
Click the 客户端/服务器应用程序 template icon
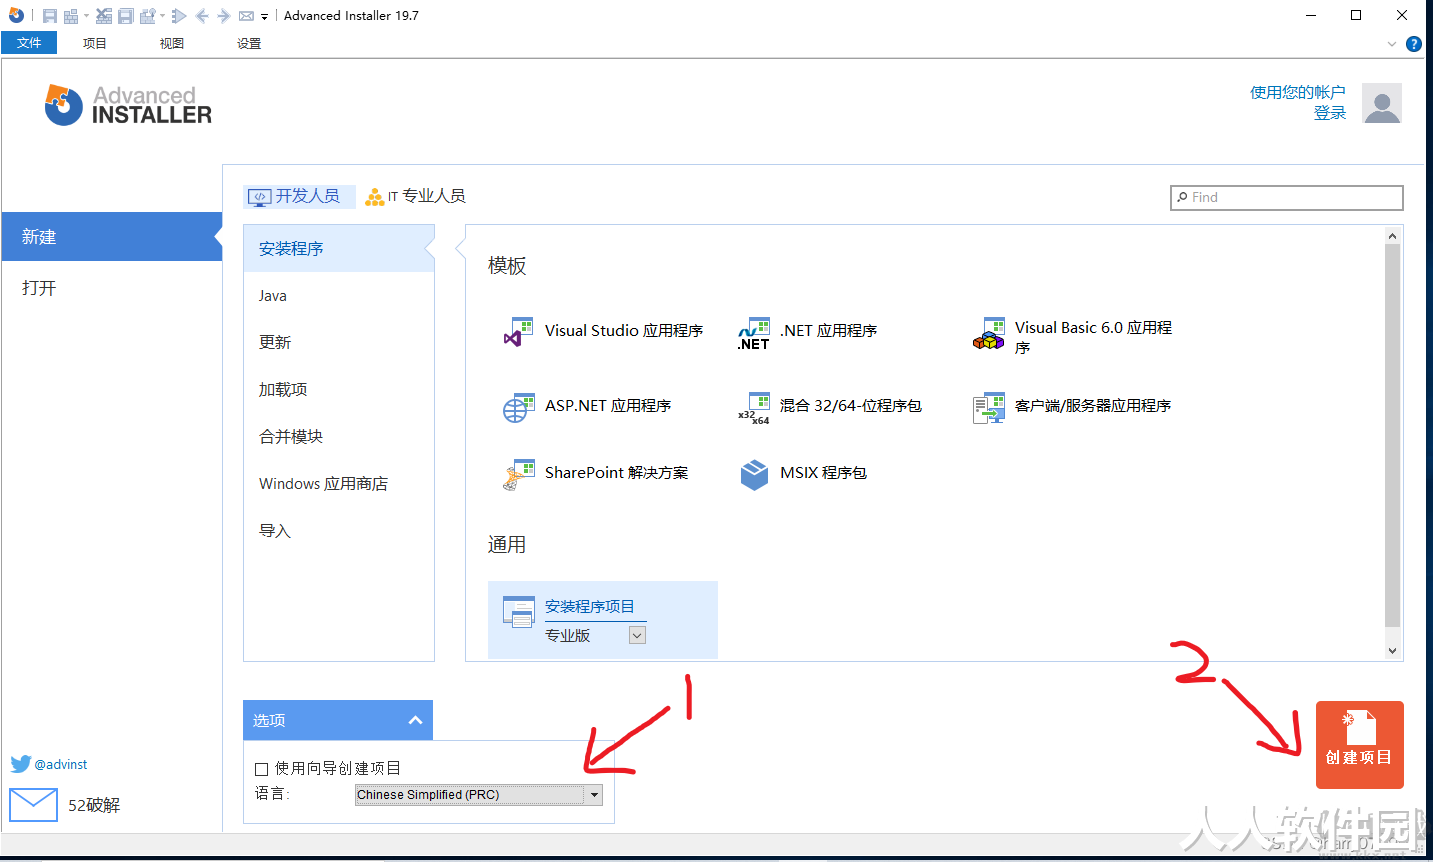(x=989, y=408)
